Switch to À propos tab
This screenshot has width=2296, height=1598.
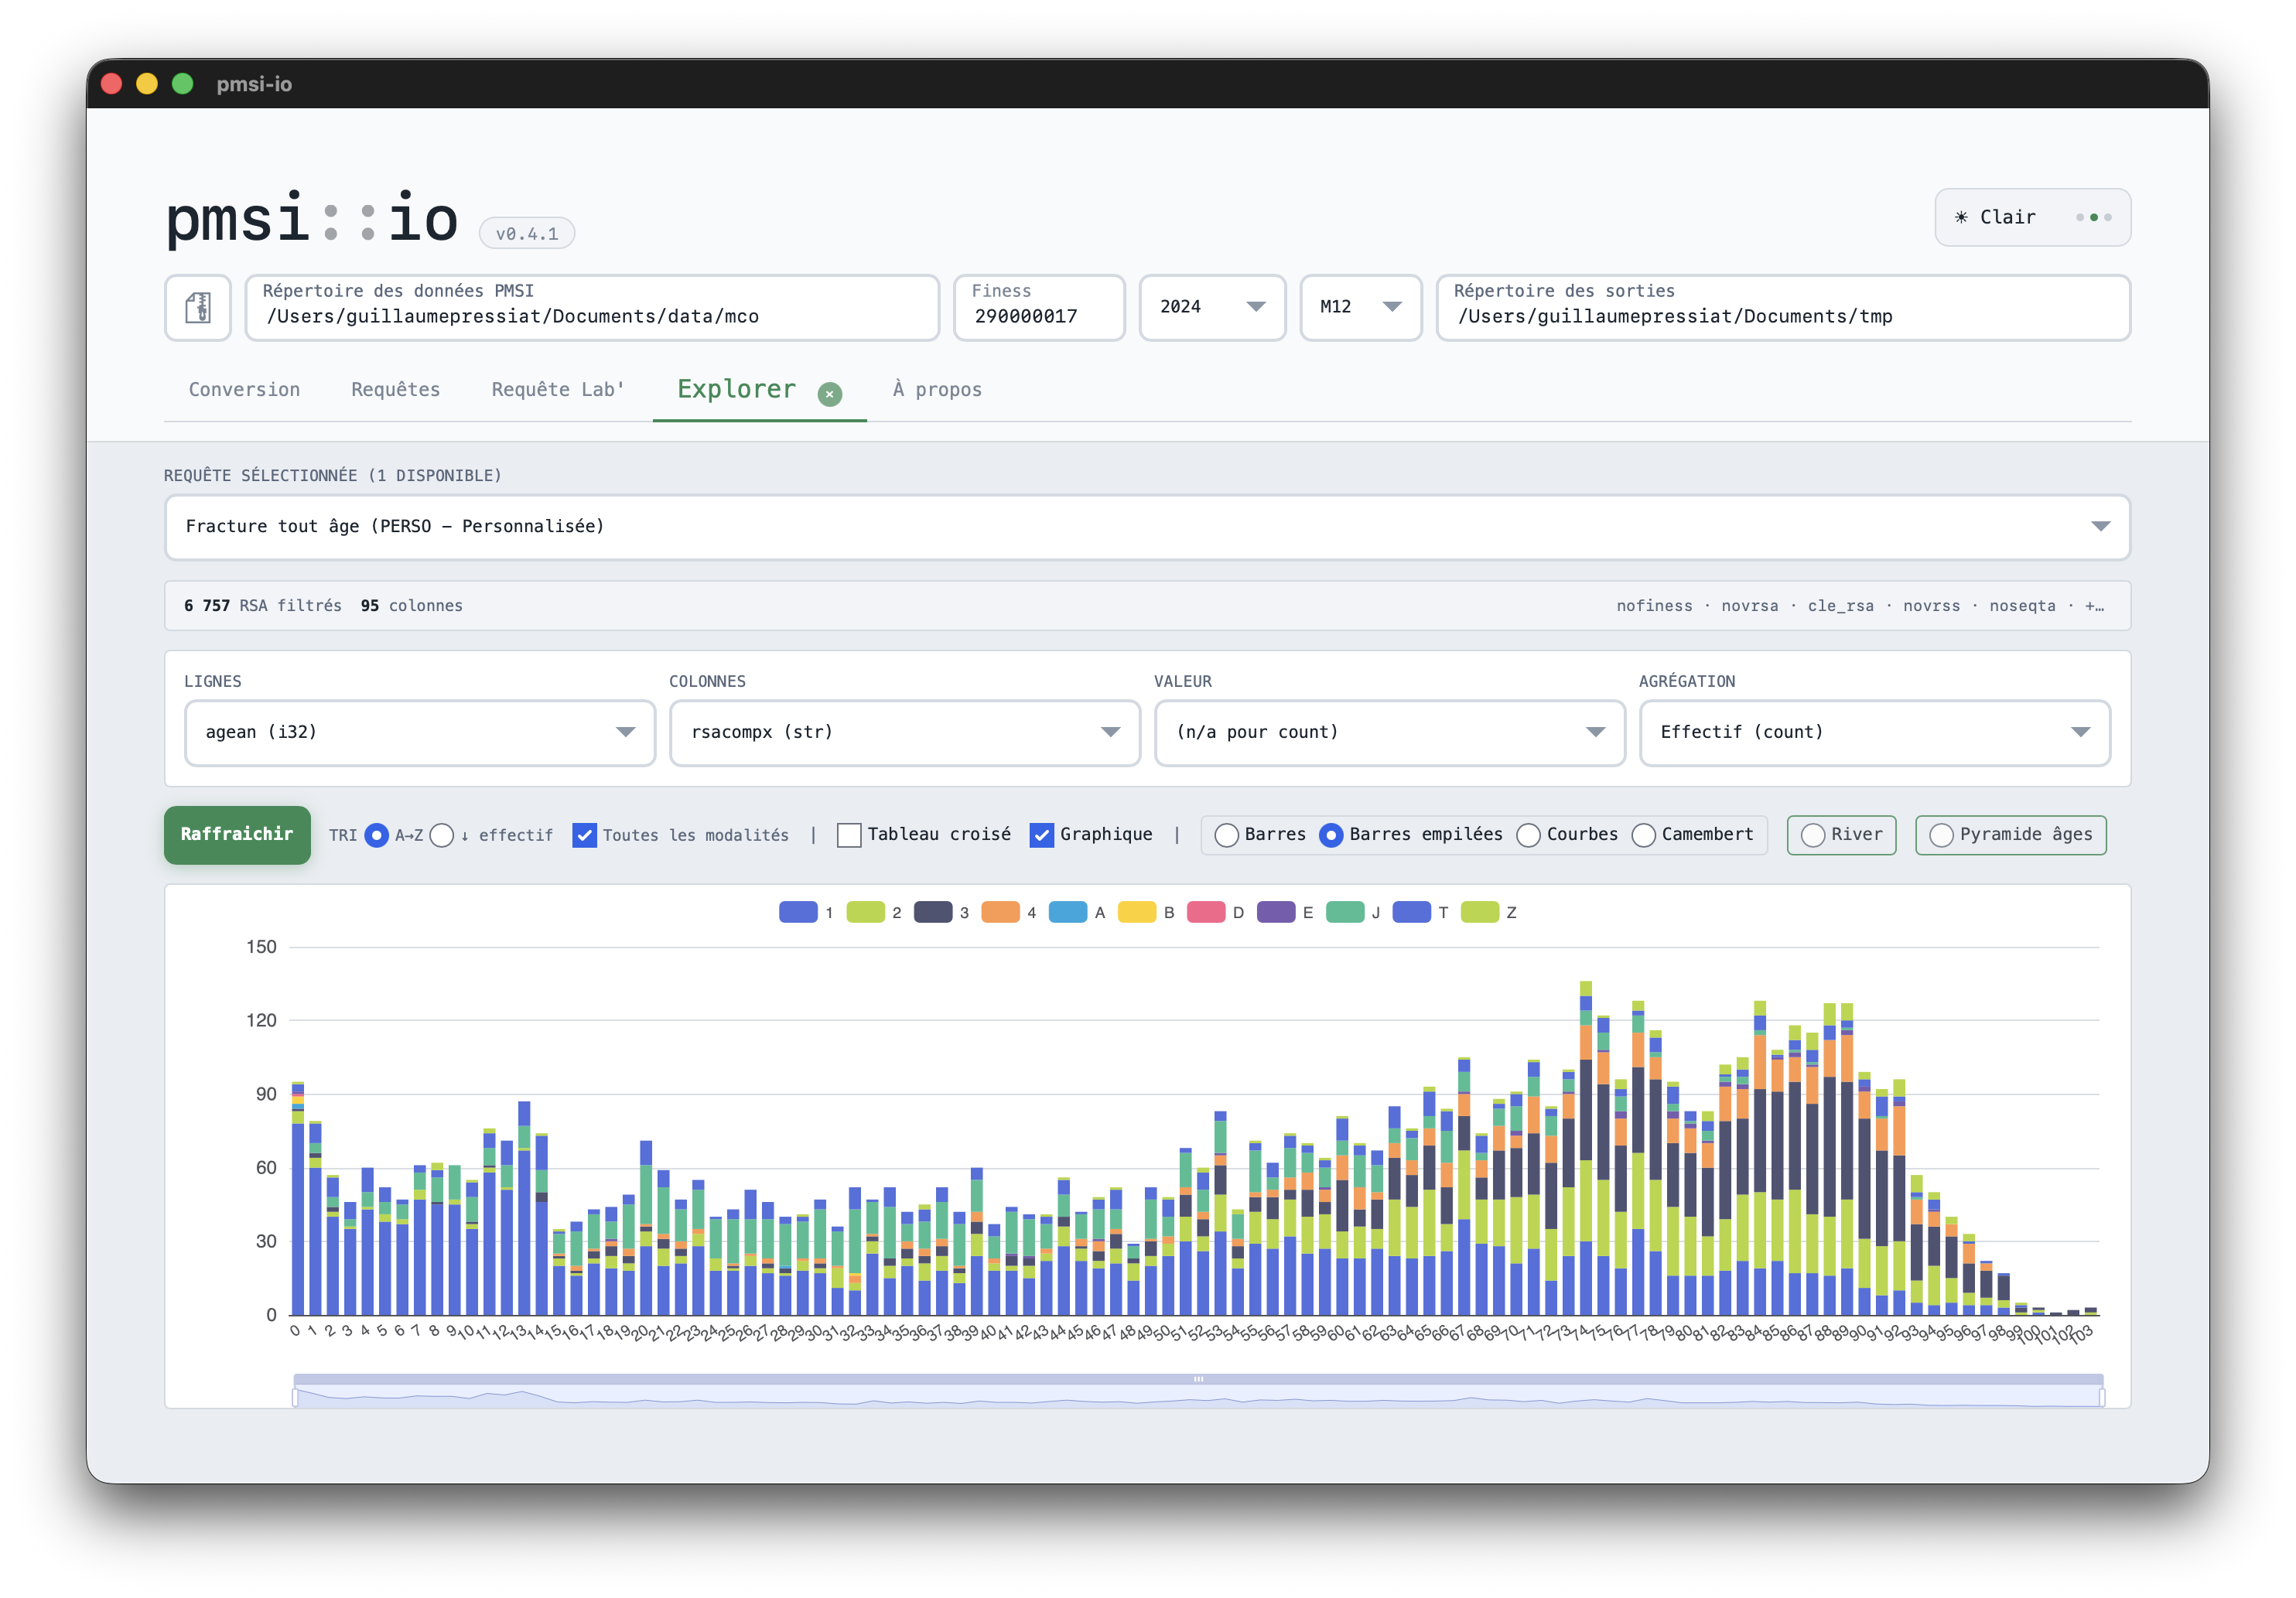click(937, 390)
